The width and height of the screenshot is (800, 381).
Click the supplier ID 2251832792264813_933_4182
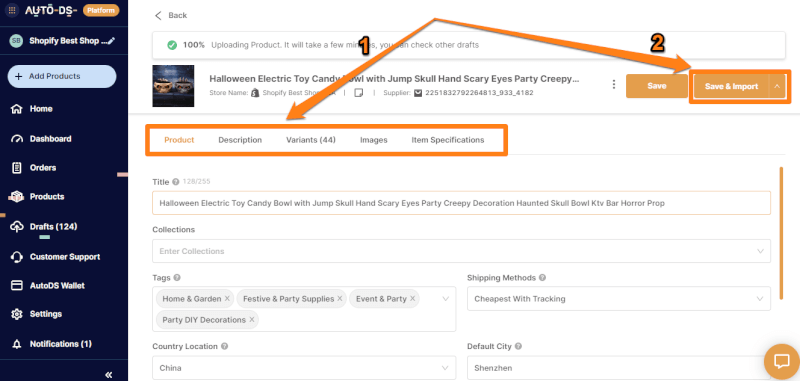[479, 93]
